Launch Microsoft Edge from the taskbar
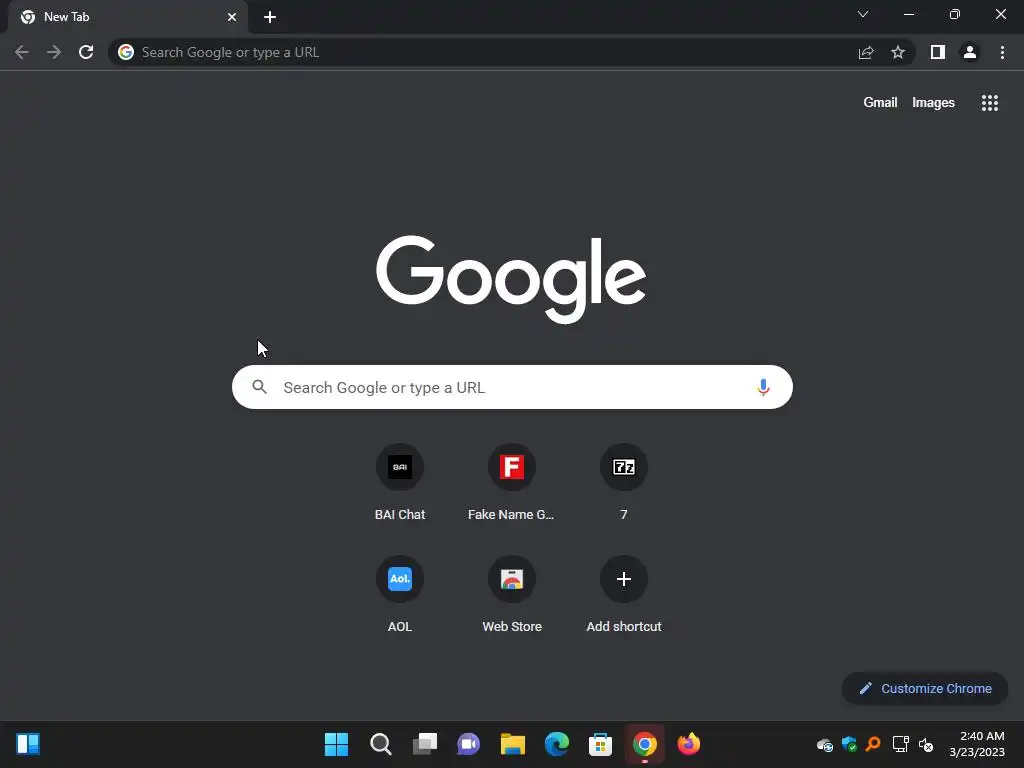Screen dimensions: 1024x768 [556, 744]
